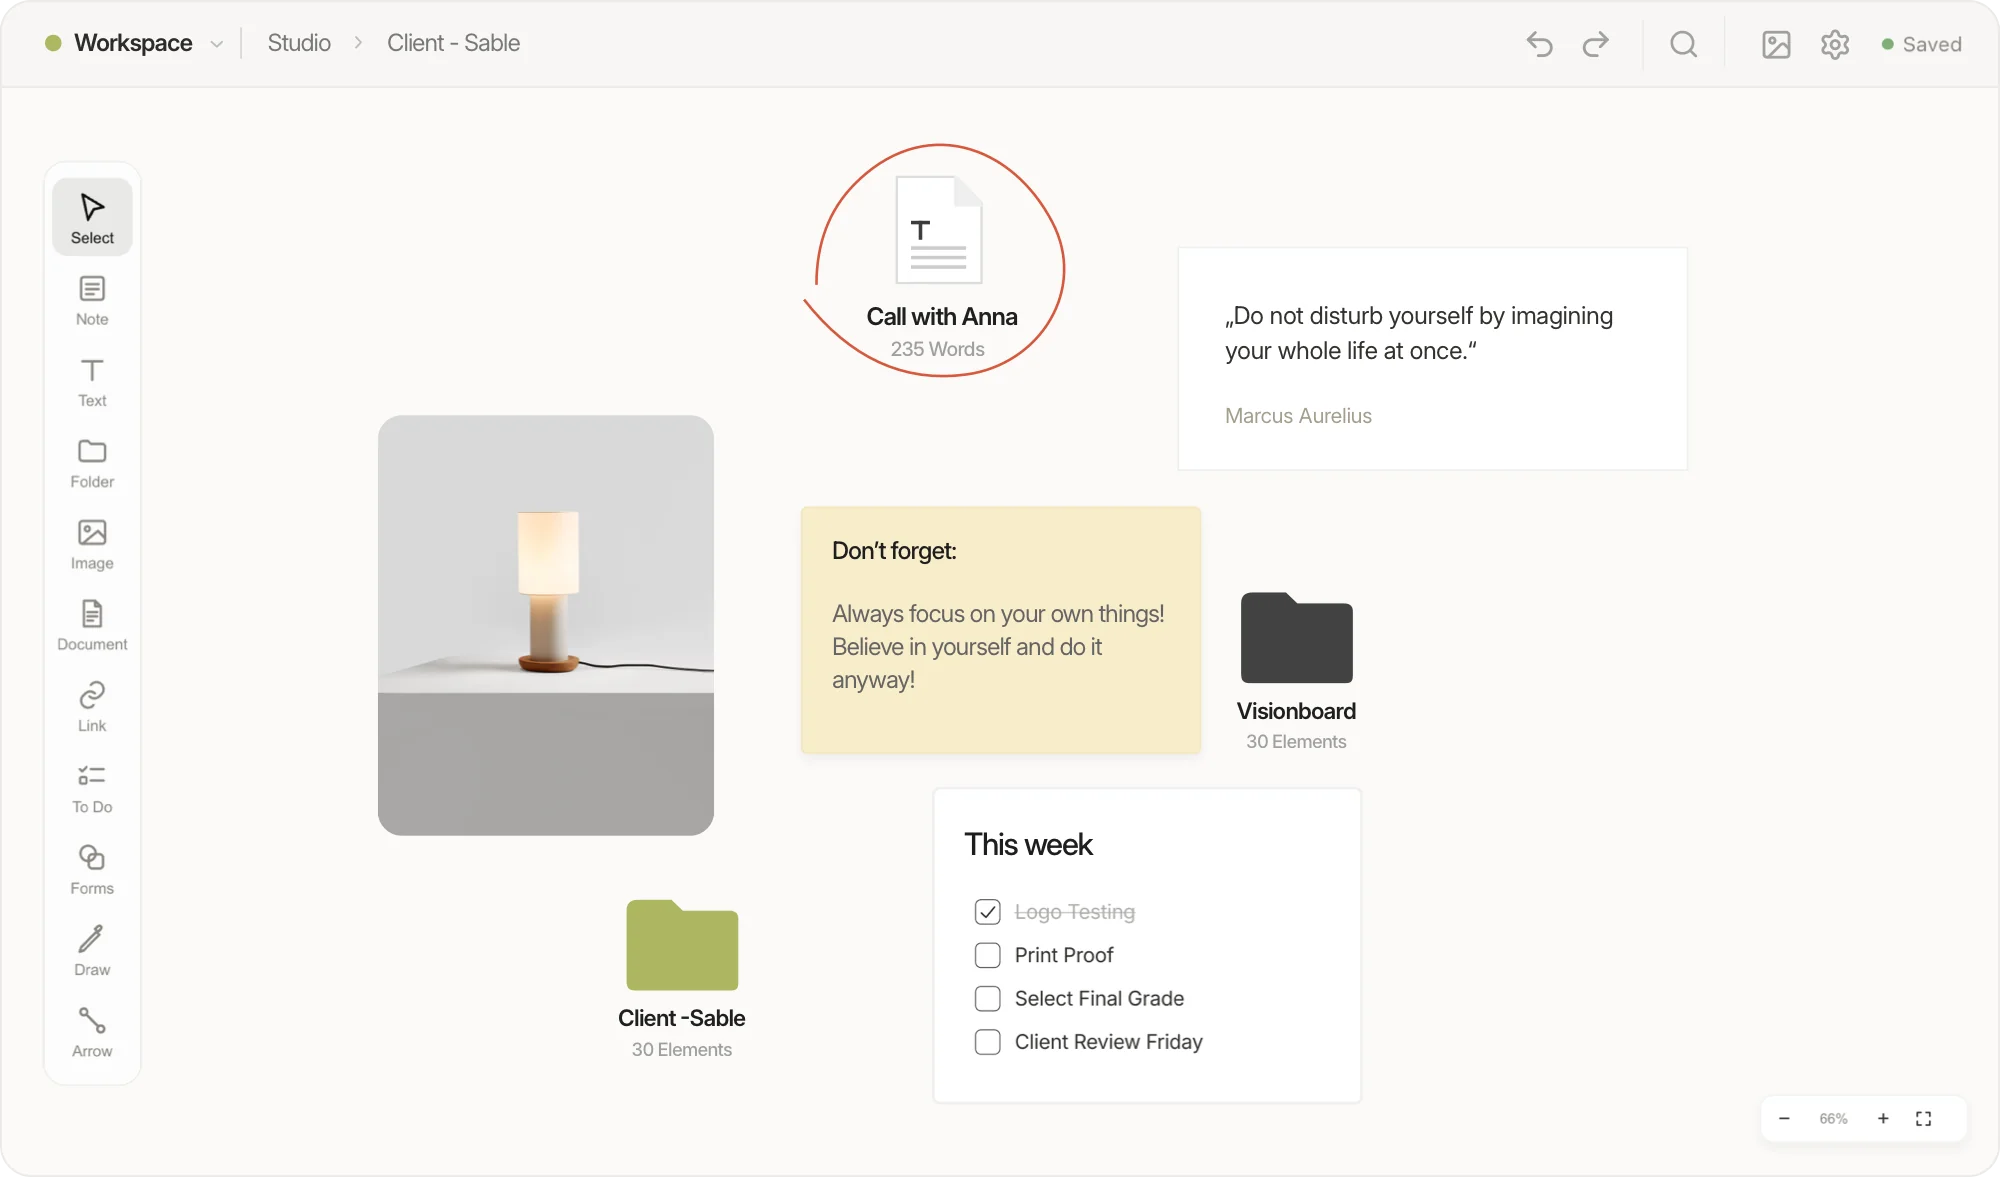This screenshot has width=2000, height=1177.
Task: Check the Print Proof task
Action: pyautogui.click(x=987, y=955)
